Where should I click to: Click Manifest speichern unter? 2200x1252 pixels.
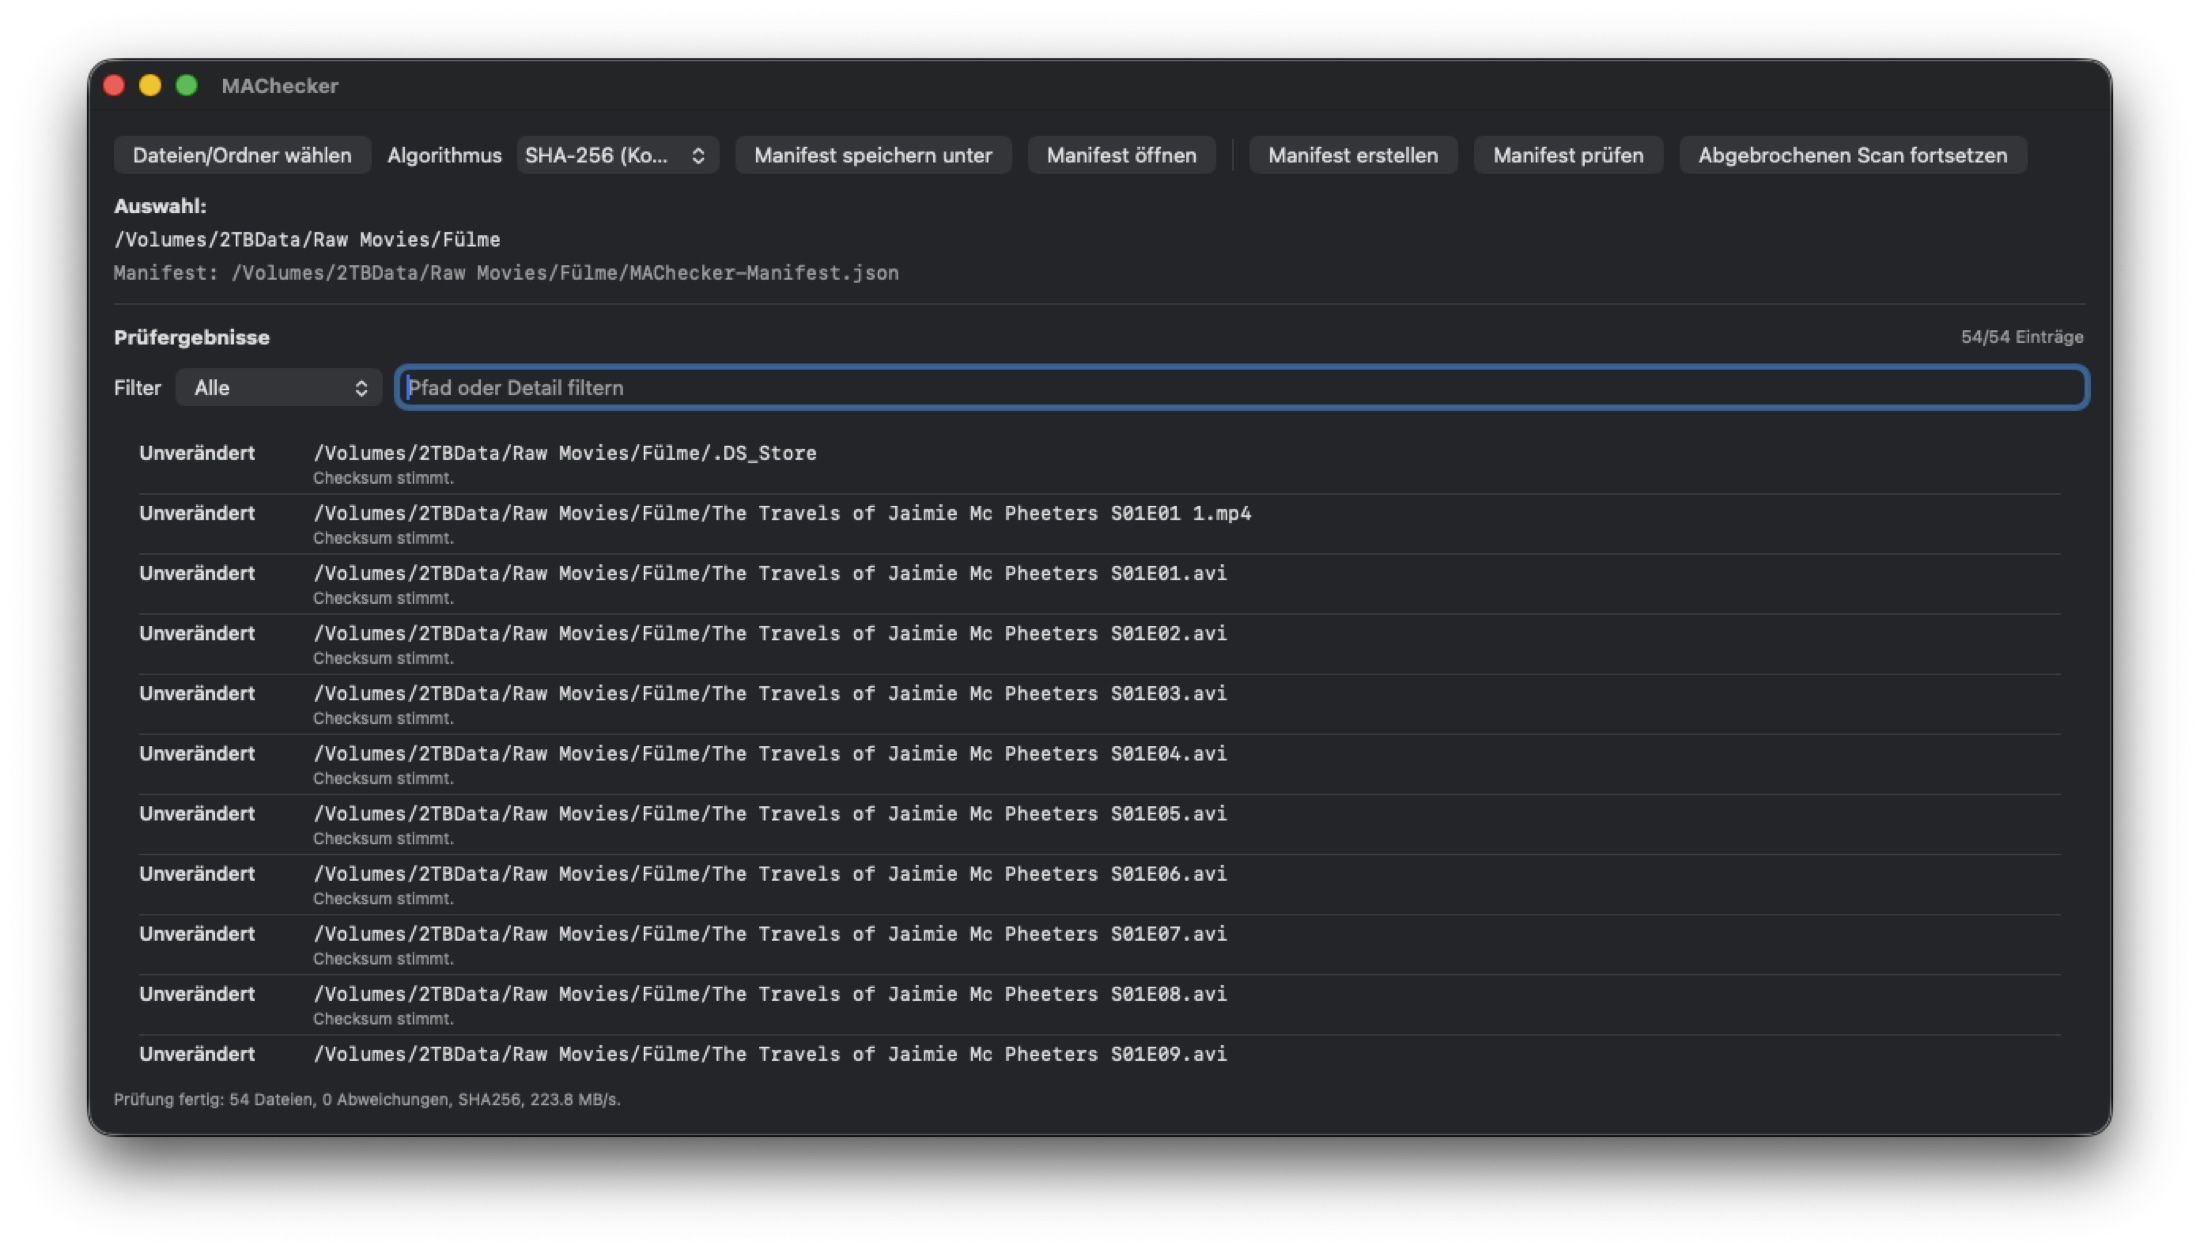873,155
